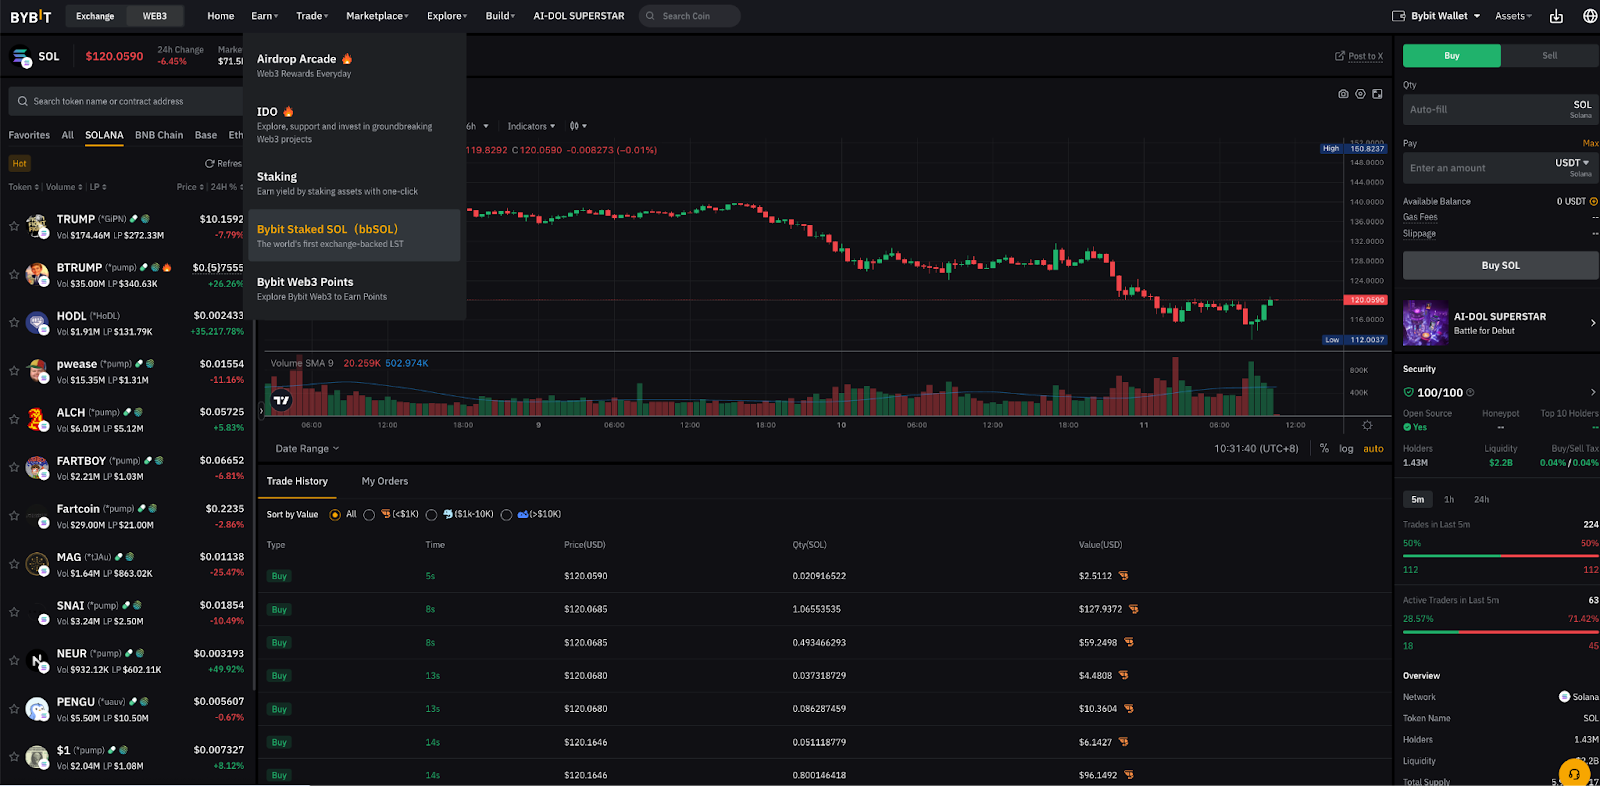Toggle fullscreen chart icon
The width and height of the screenshot is (1600, 786).
[x=1377, y=94]
